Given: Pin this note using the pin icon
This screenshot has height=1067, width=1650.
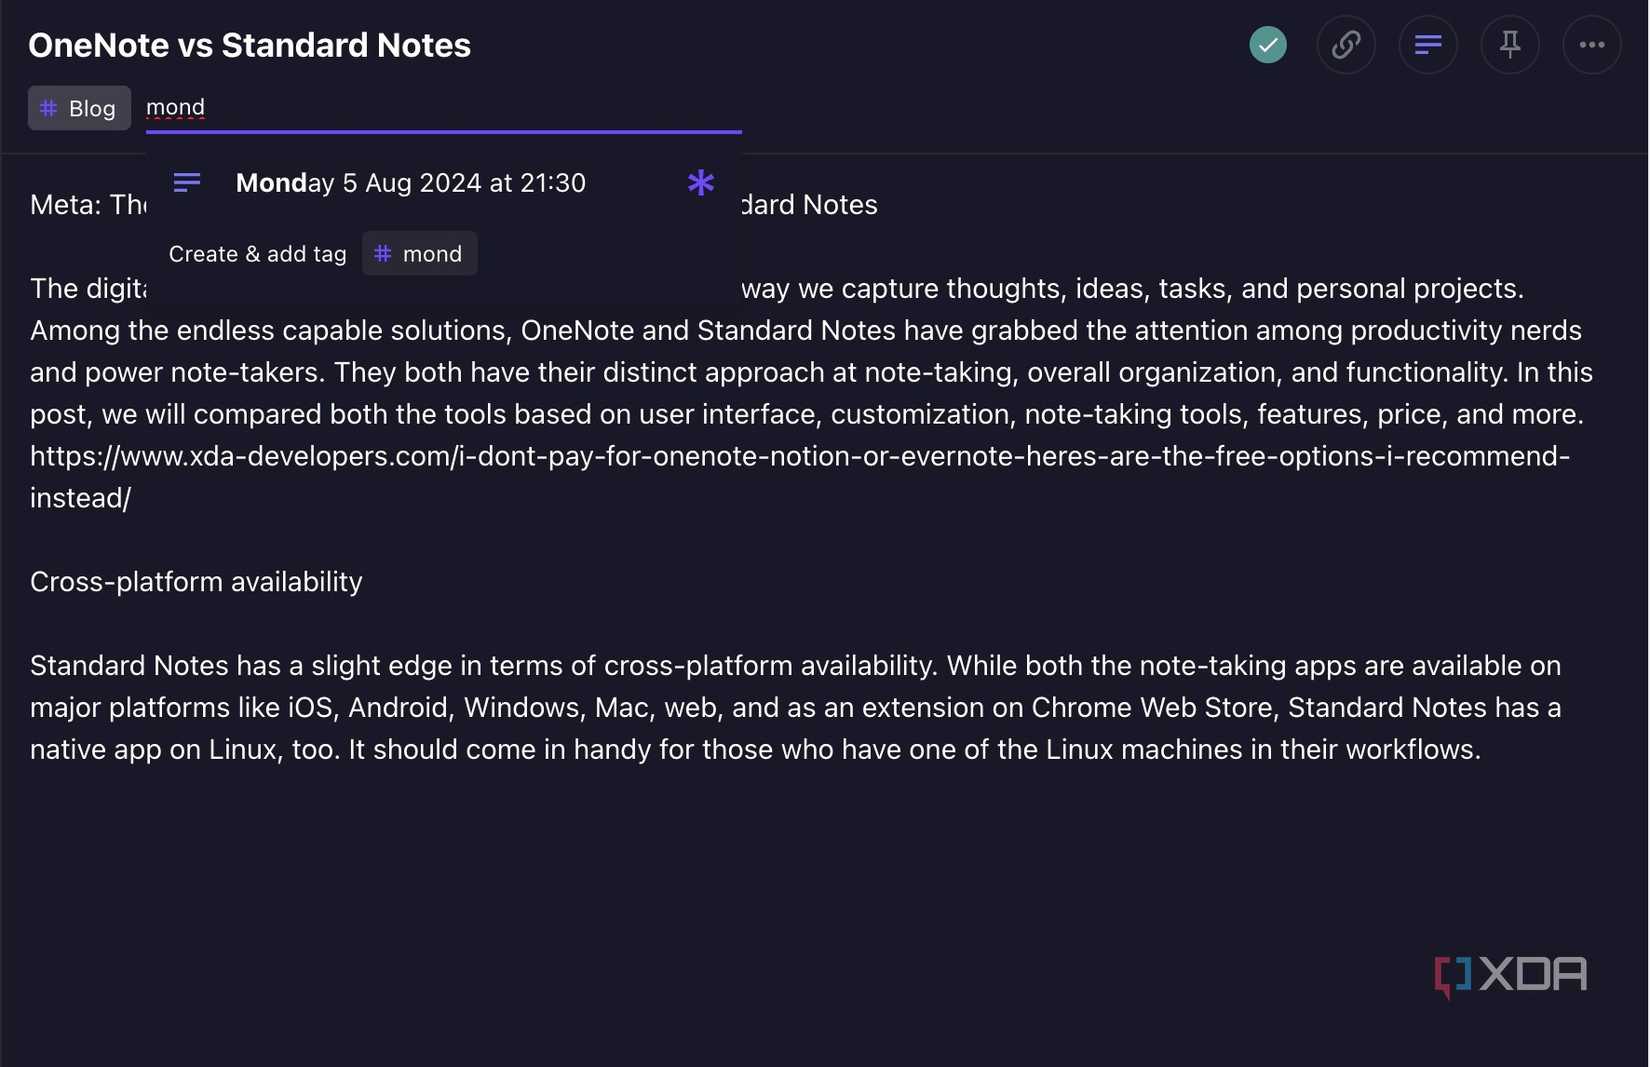Looking at the screenshot, I should point(1509,44).
